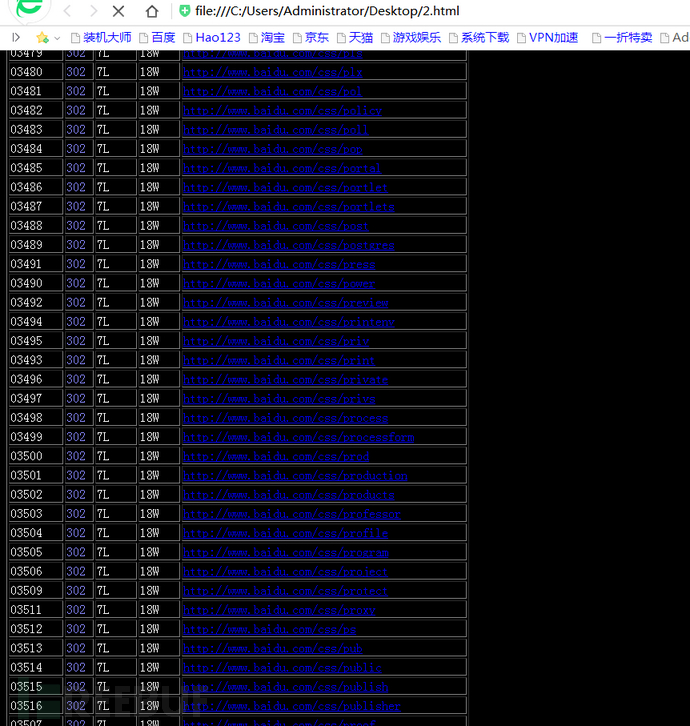Open the css/publisher link
The image size is (690, 726).
pos(292,707)
